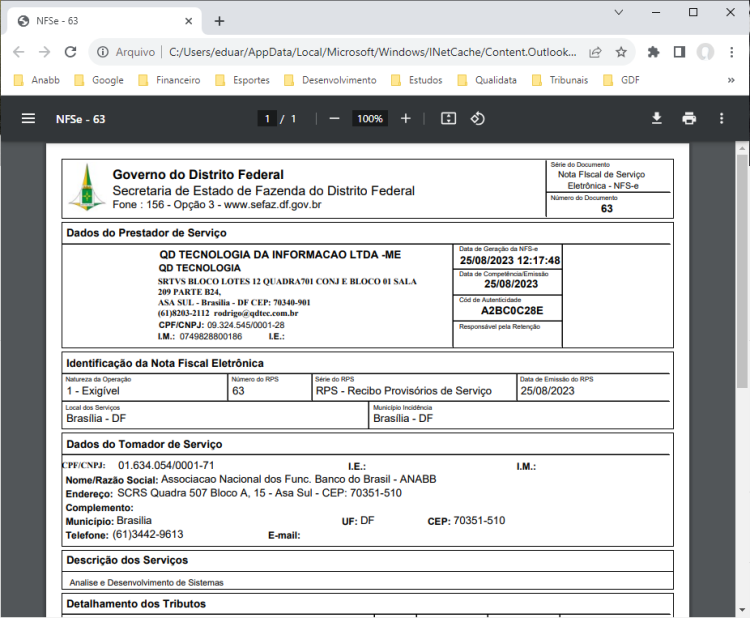Maximize the browser window

pyautogui.click(x=693, y=12)
